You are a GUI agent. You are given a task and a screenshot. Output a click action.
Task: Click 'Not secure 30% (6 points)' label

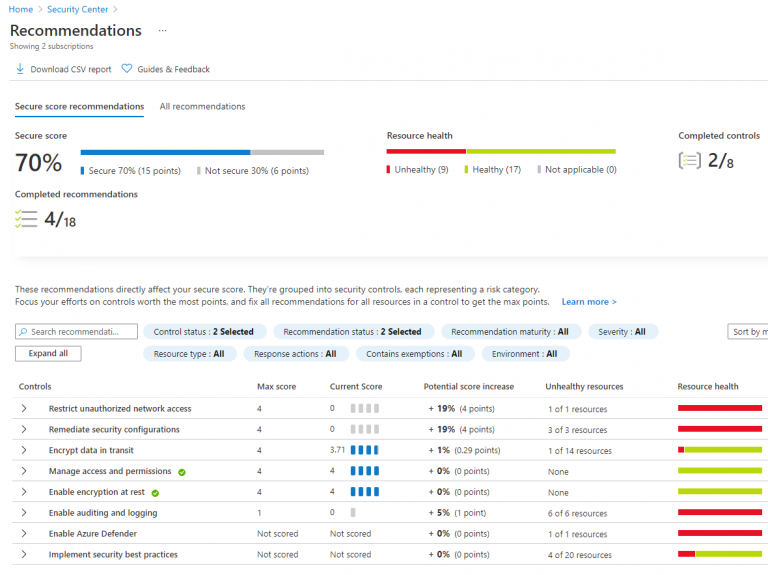257,171
